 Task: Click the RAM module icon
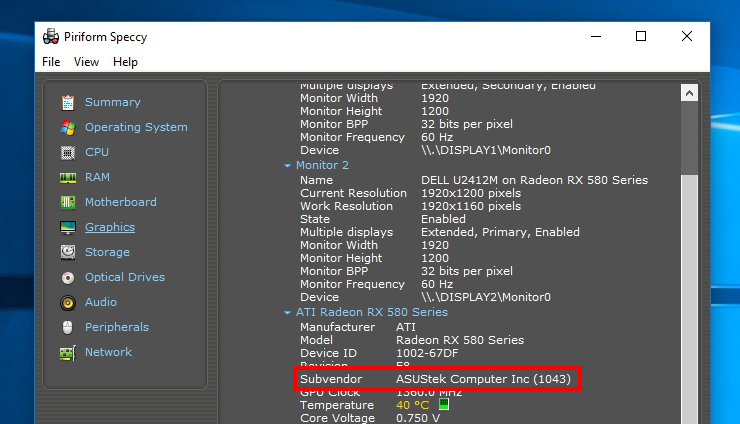tap(67, 178)
